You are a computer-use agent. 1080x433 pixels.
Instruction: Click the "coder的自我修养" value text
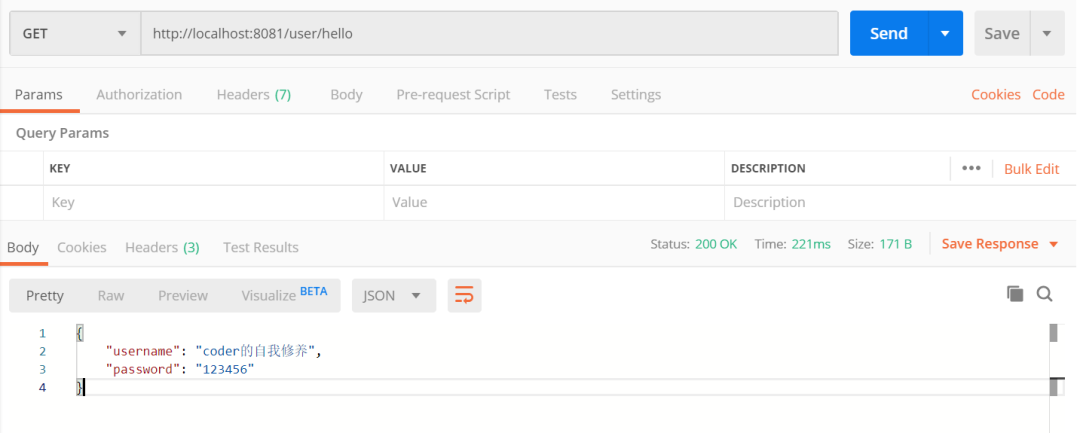point(255,351)
